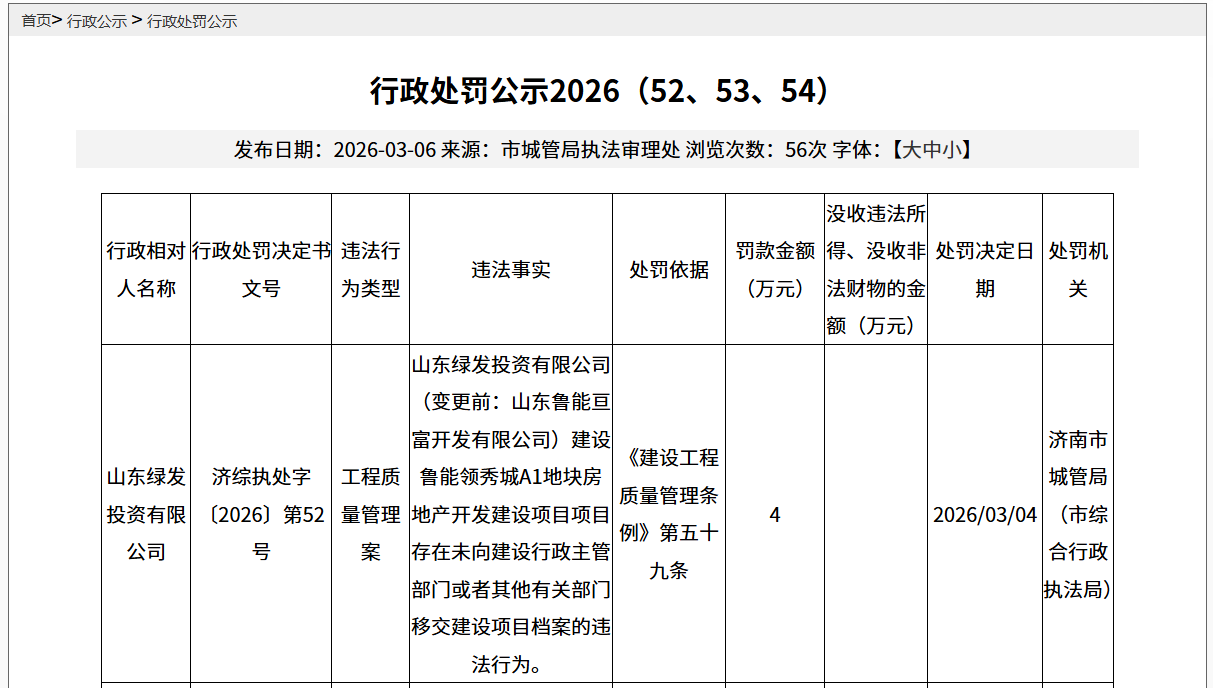Viewport: 1213px width, 688px height.
Task: Select the 行政处罚决定书文号 column header
Action: click(x=261, y=270)
